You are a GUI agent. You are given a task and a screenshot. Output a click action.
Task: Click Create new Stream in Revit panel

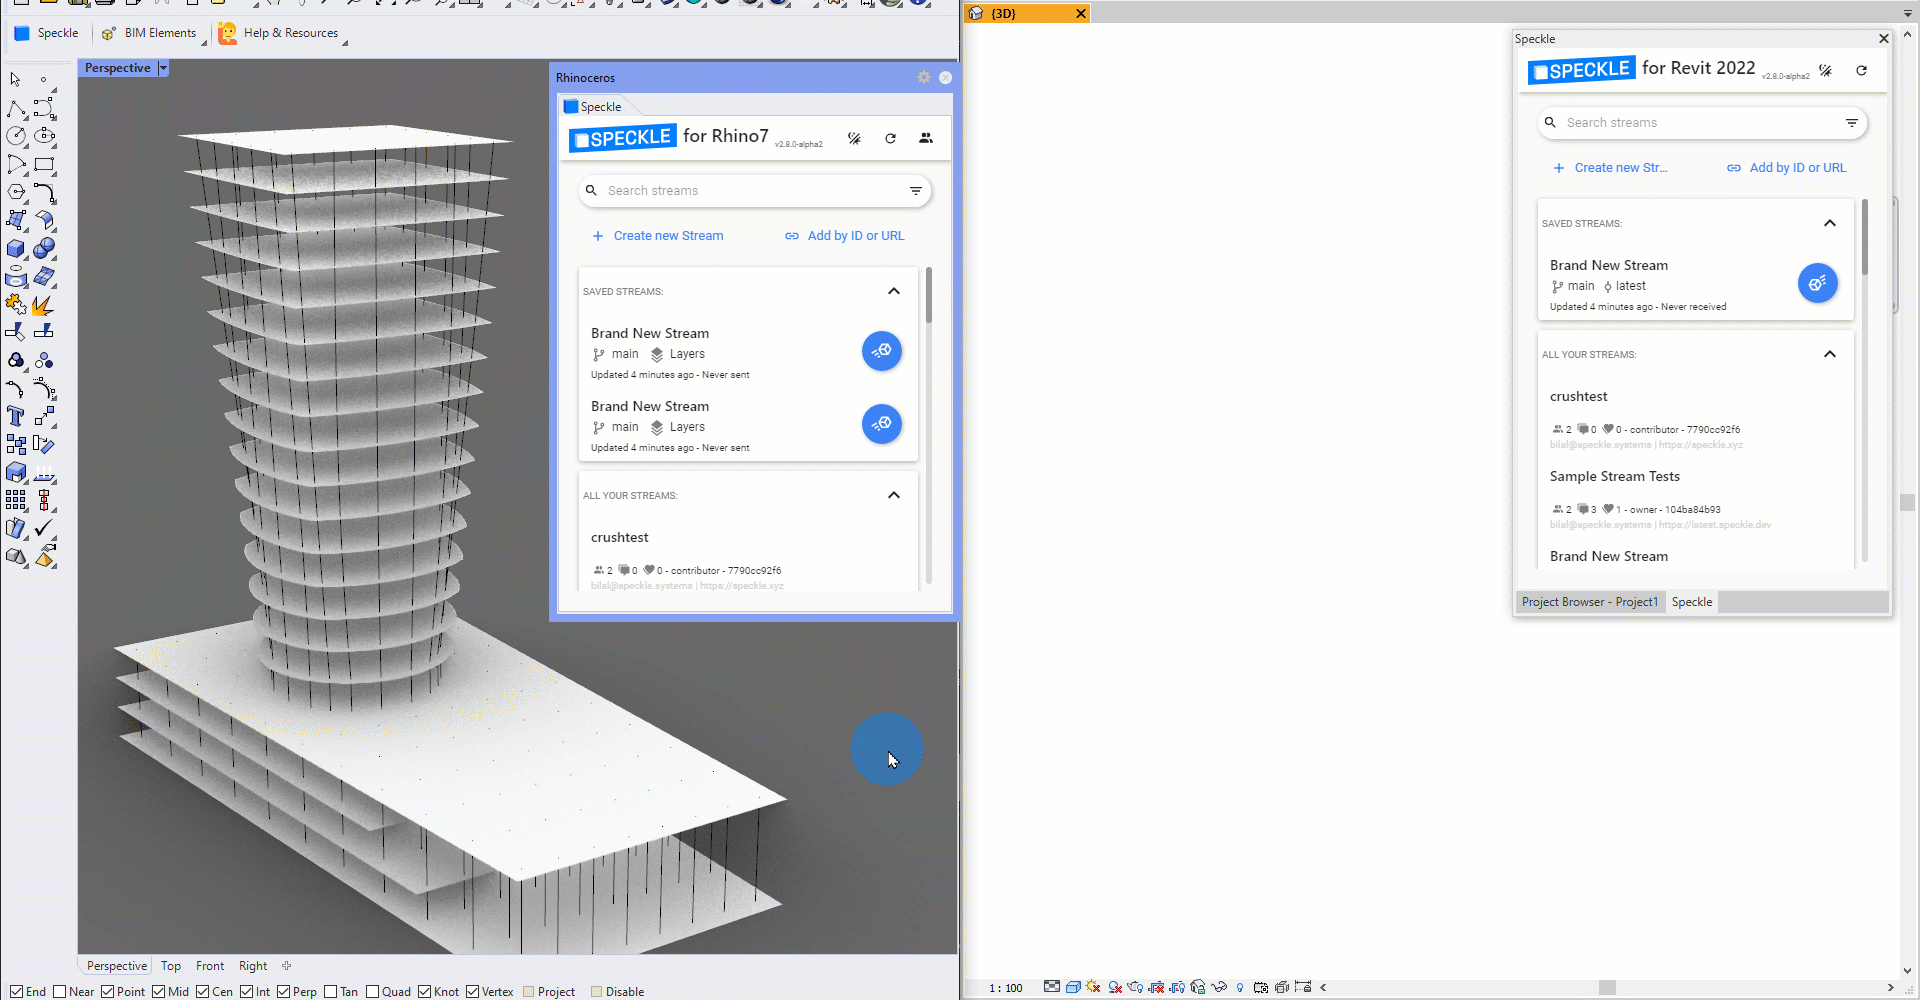click(1610, 168)
